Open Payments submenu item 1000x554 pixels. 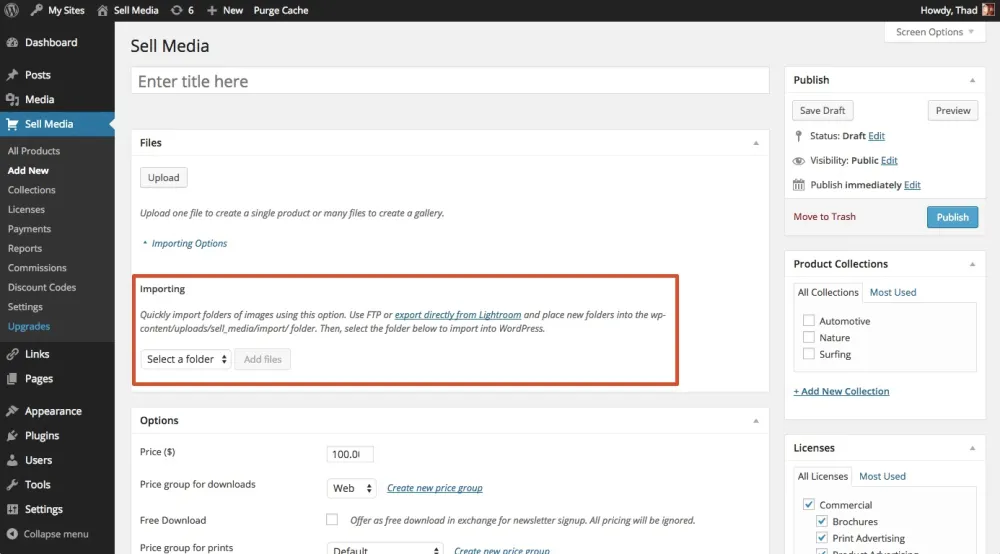(29, 229)
